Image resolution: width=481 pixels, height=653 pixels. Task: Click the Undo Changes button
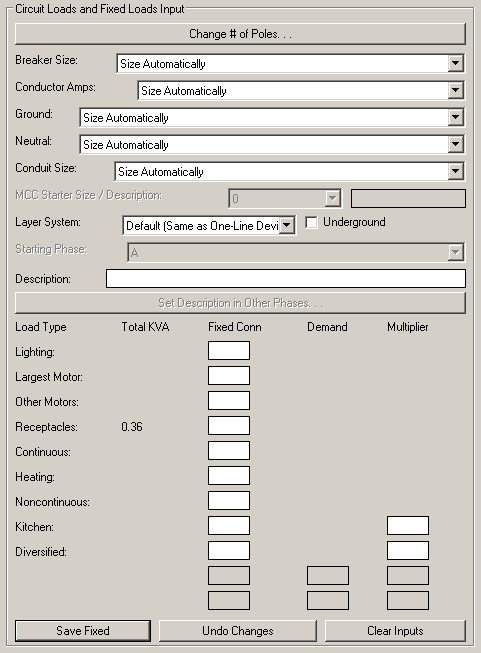tap(238, 631)
